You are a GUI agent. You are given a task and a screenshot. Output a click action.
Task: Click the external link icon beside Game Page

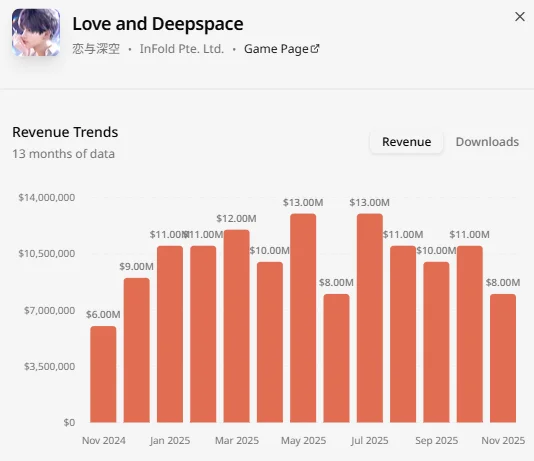tap(315, 49)
